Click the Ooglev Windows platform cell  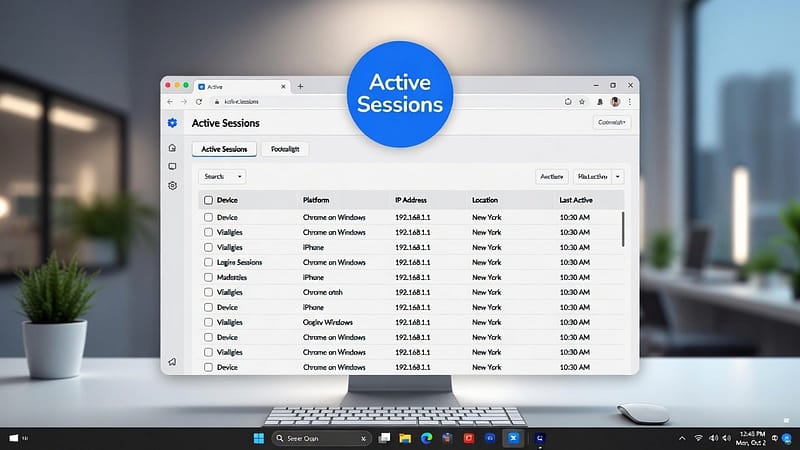(328, 322)
